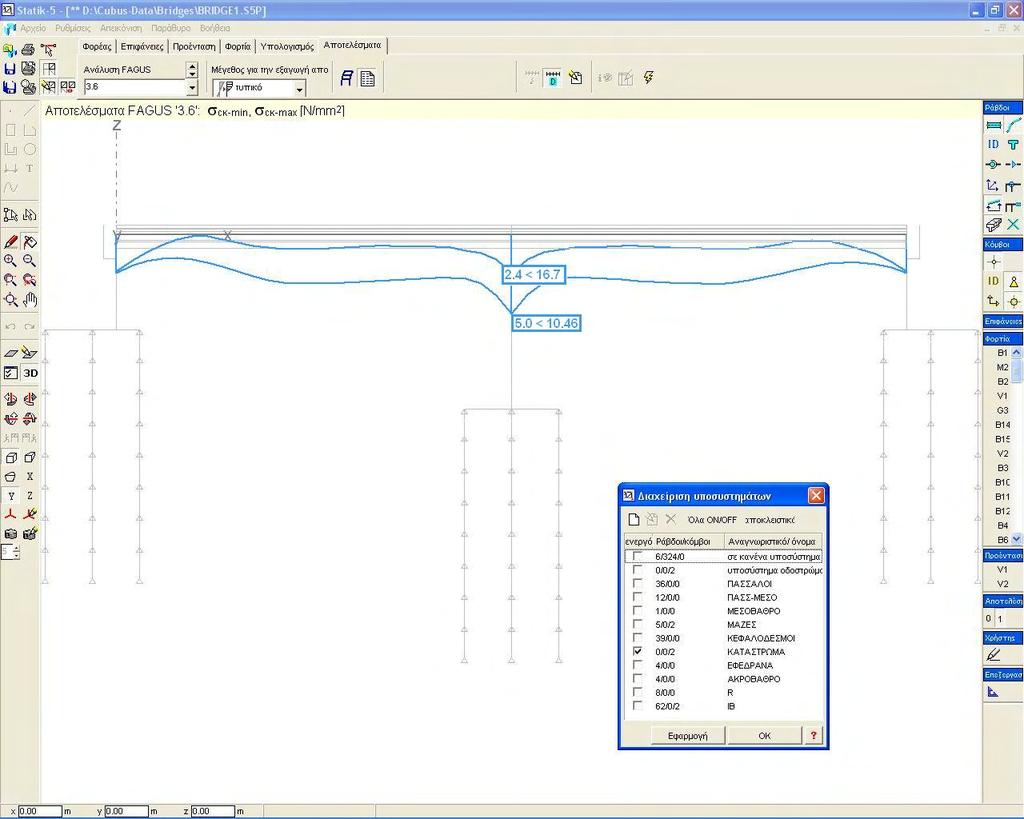
Task: Click the camera snapshot icon
Action: tap(10, 534)
